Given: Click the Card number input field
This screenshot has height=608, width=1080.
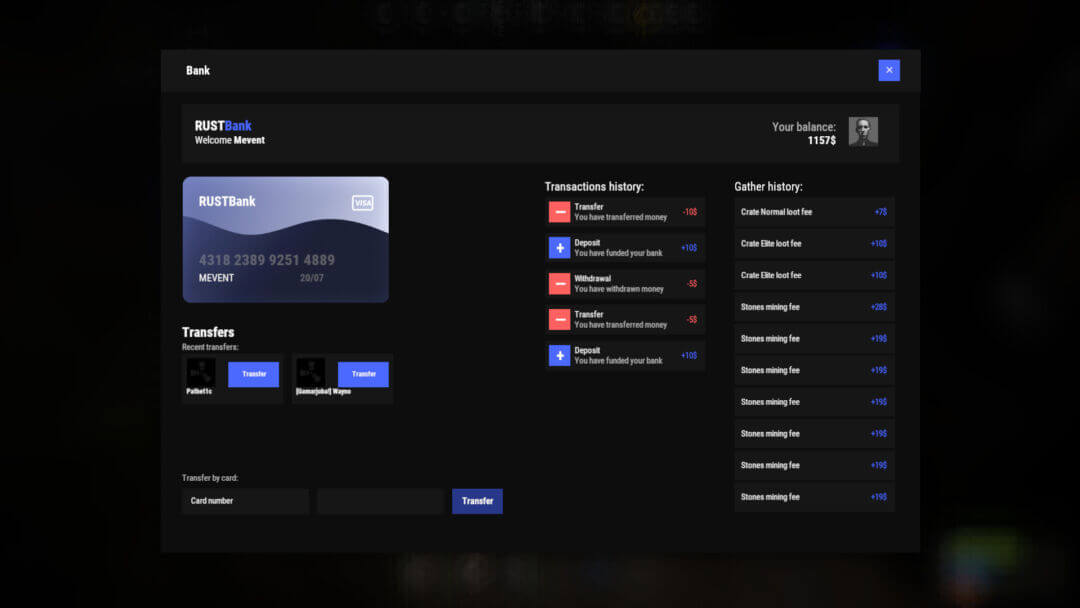Looking at the screenshot, I should 244,500.
